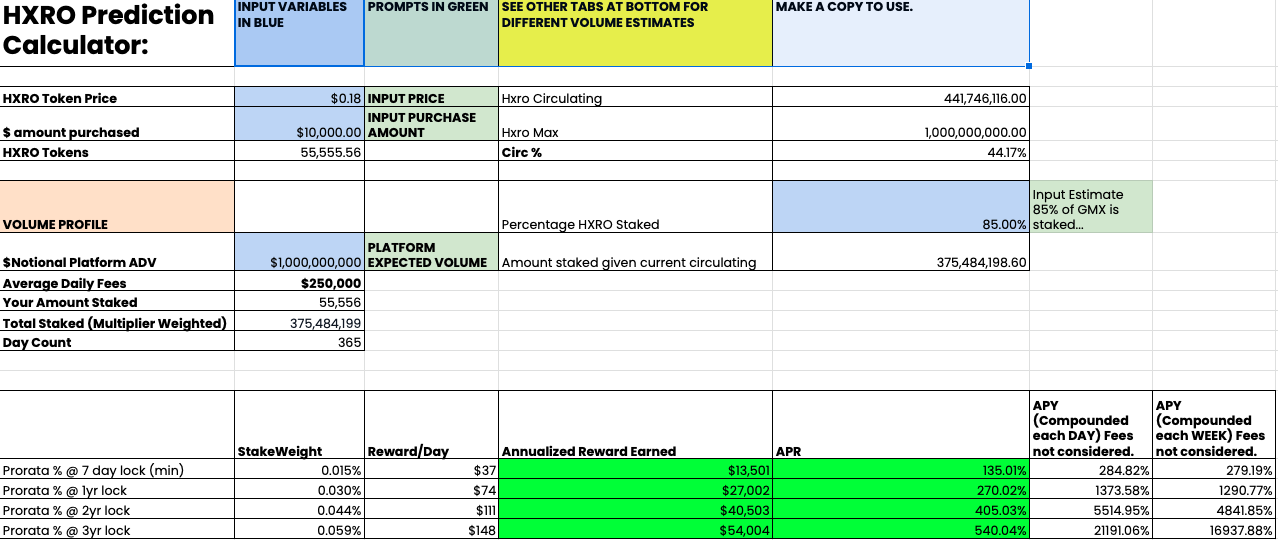Edit the $0.18 token price input
Image resolution: width=1278 pixels, height=540 pixels.
tap(299, 98)
